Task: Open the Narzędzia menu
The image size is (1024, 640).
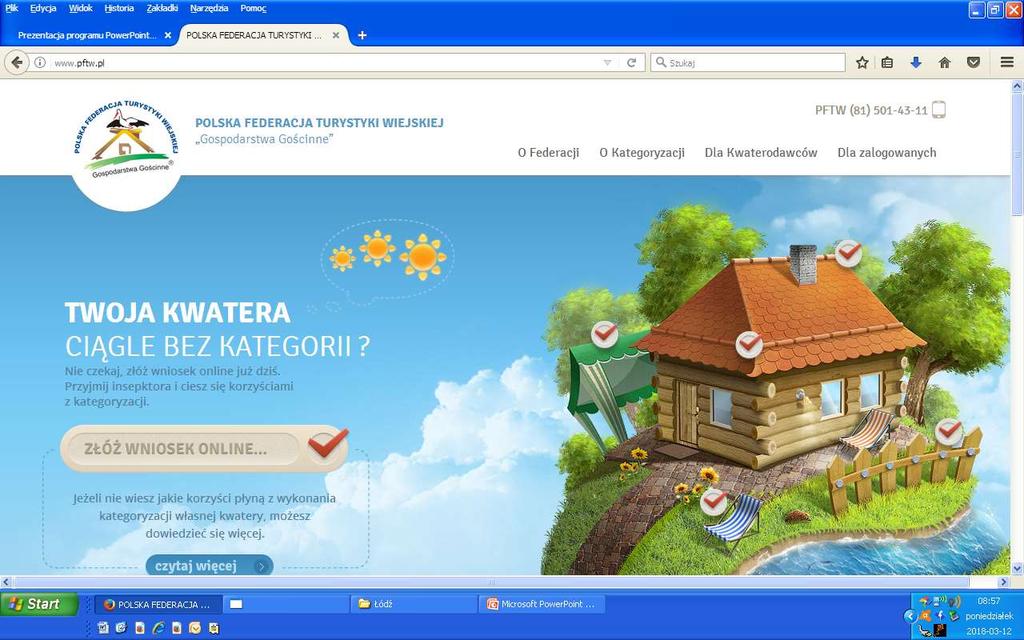Action: click(x=209, y=8)
